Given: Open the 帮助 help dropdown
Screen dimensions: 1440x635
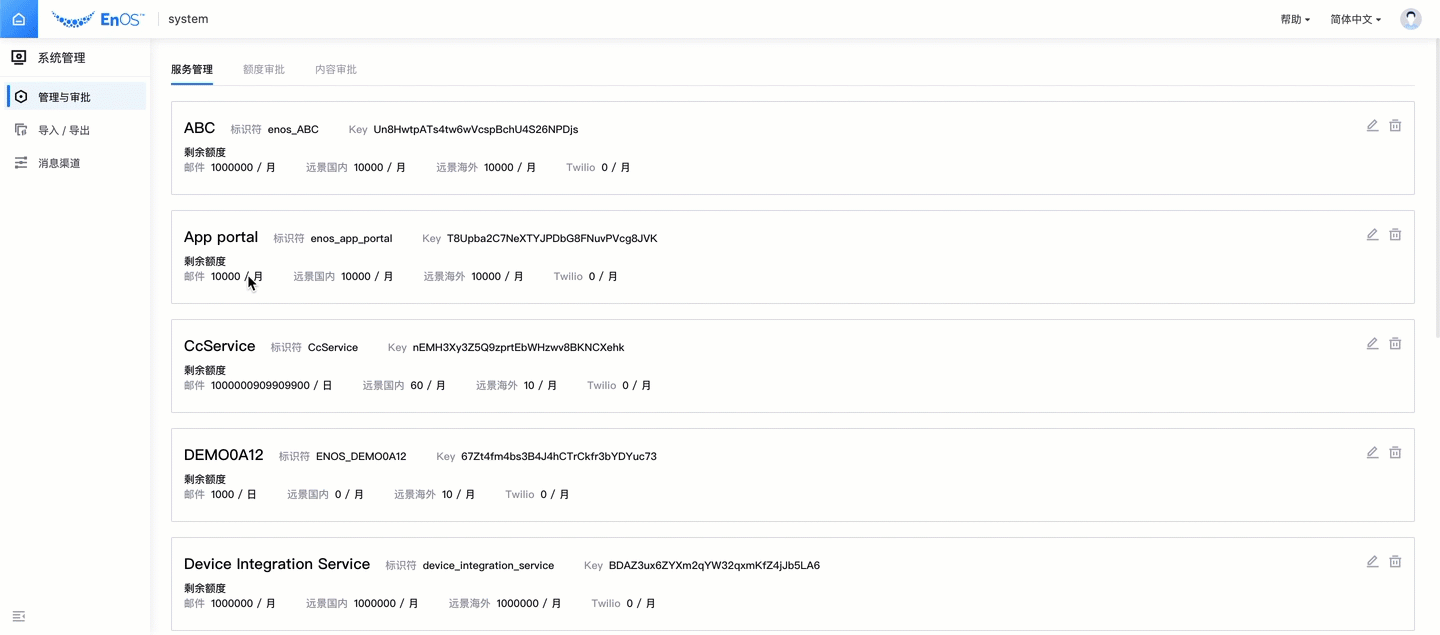Looking at the screenshot, I should click(1295, 19).
